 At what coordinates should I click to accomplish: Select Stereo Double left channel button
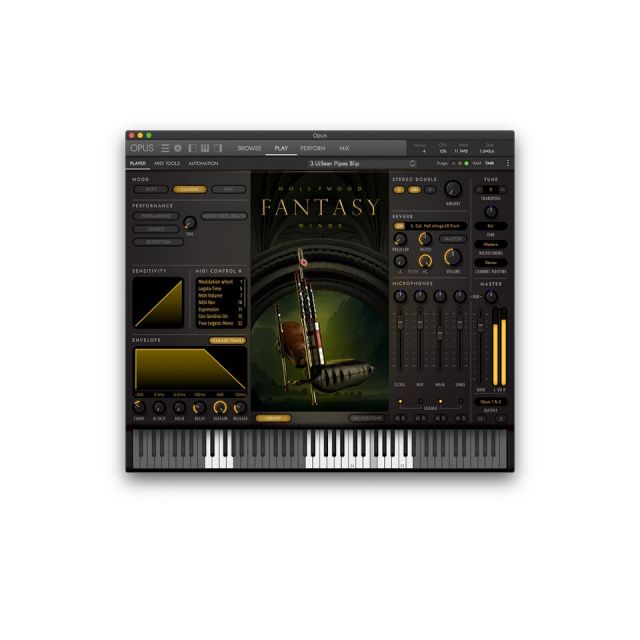coord(399,190)
